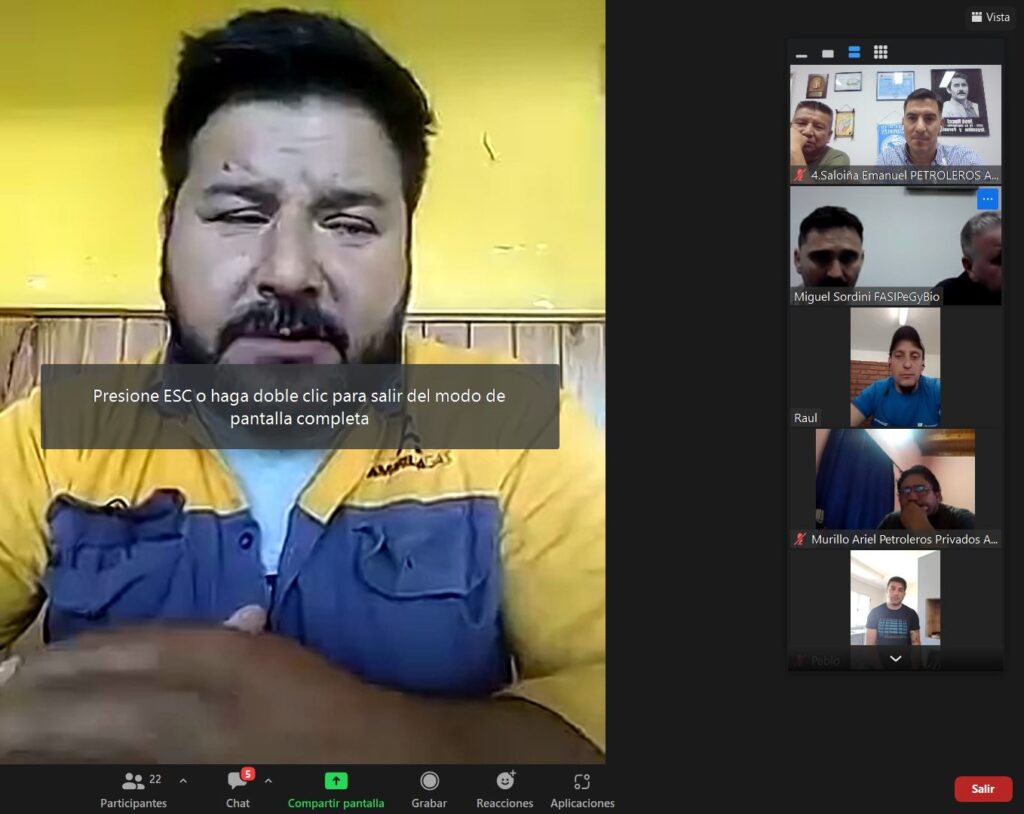Click the full-screen exit hint banner
The width and height of the screenshot is (1024, 814).
click(300, 407)
